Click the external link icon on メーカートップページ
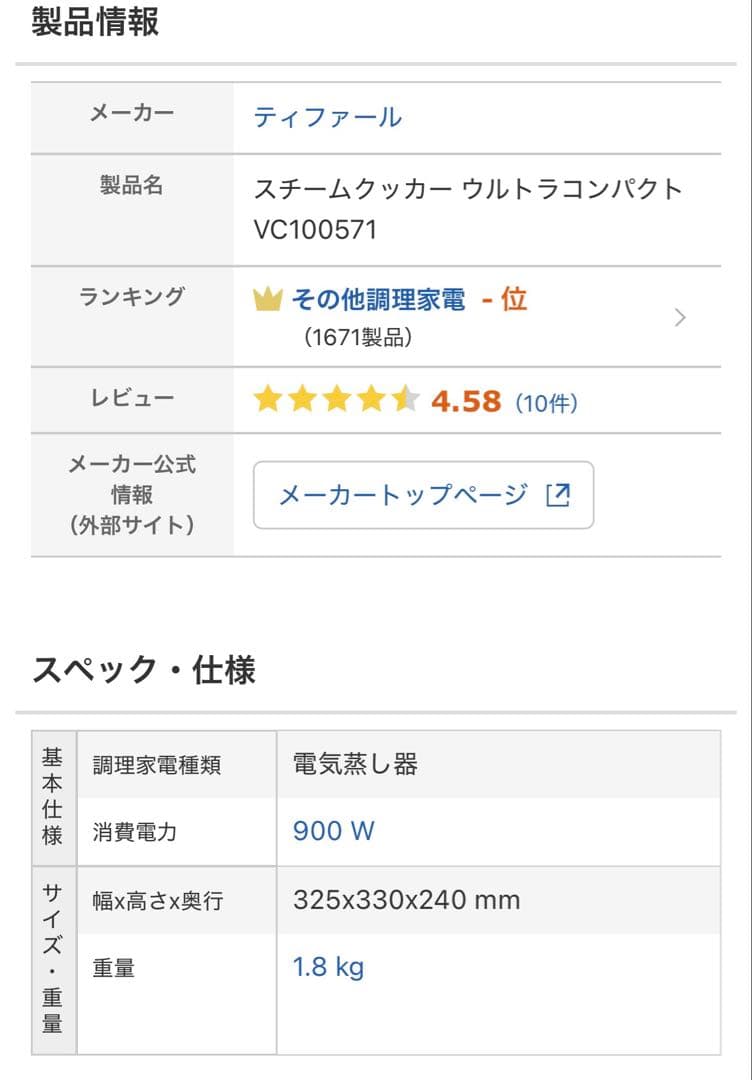Screen dimensions: 752x1080 (558, 495)
